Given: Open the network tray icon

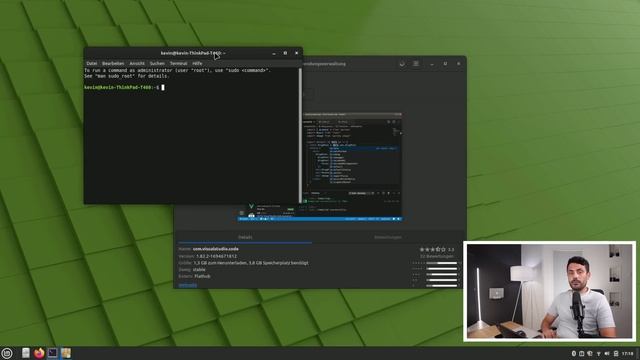Looking at the screenshot, I should point(598,353).
